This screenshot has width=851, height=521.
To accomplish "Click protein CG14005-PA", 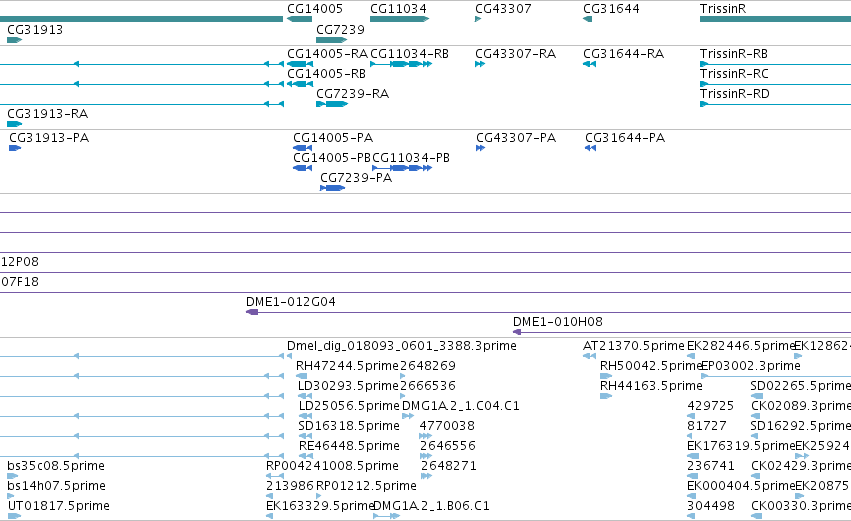I will (302, 148).
